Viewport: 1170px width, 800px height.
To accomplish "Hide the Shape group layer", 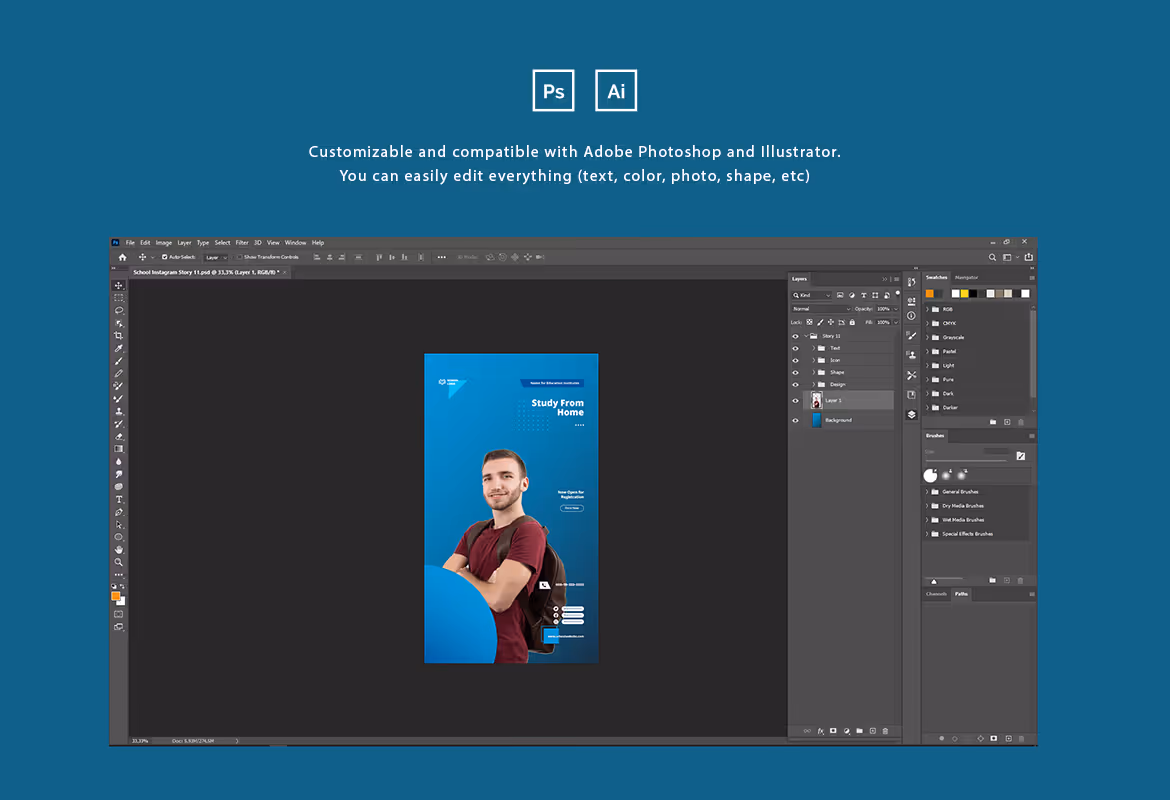I will [795, 372].
